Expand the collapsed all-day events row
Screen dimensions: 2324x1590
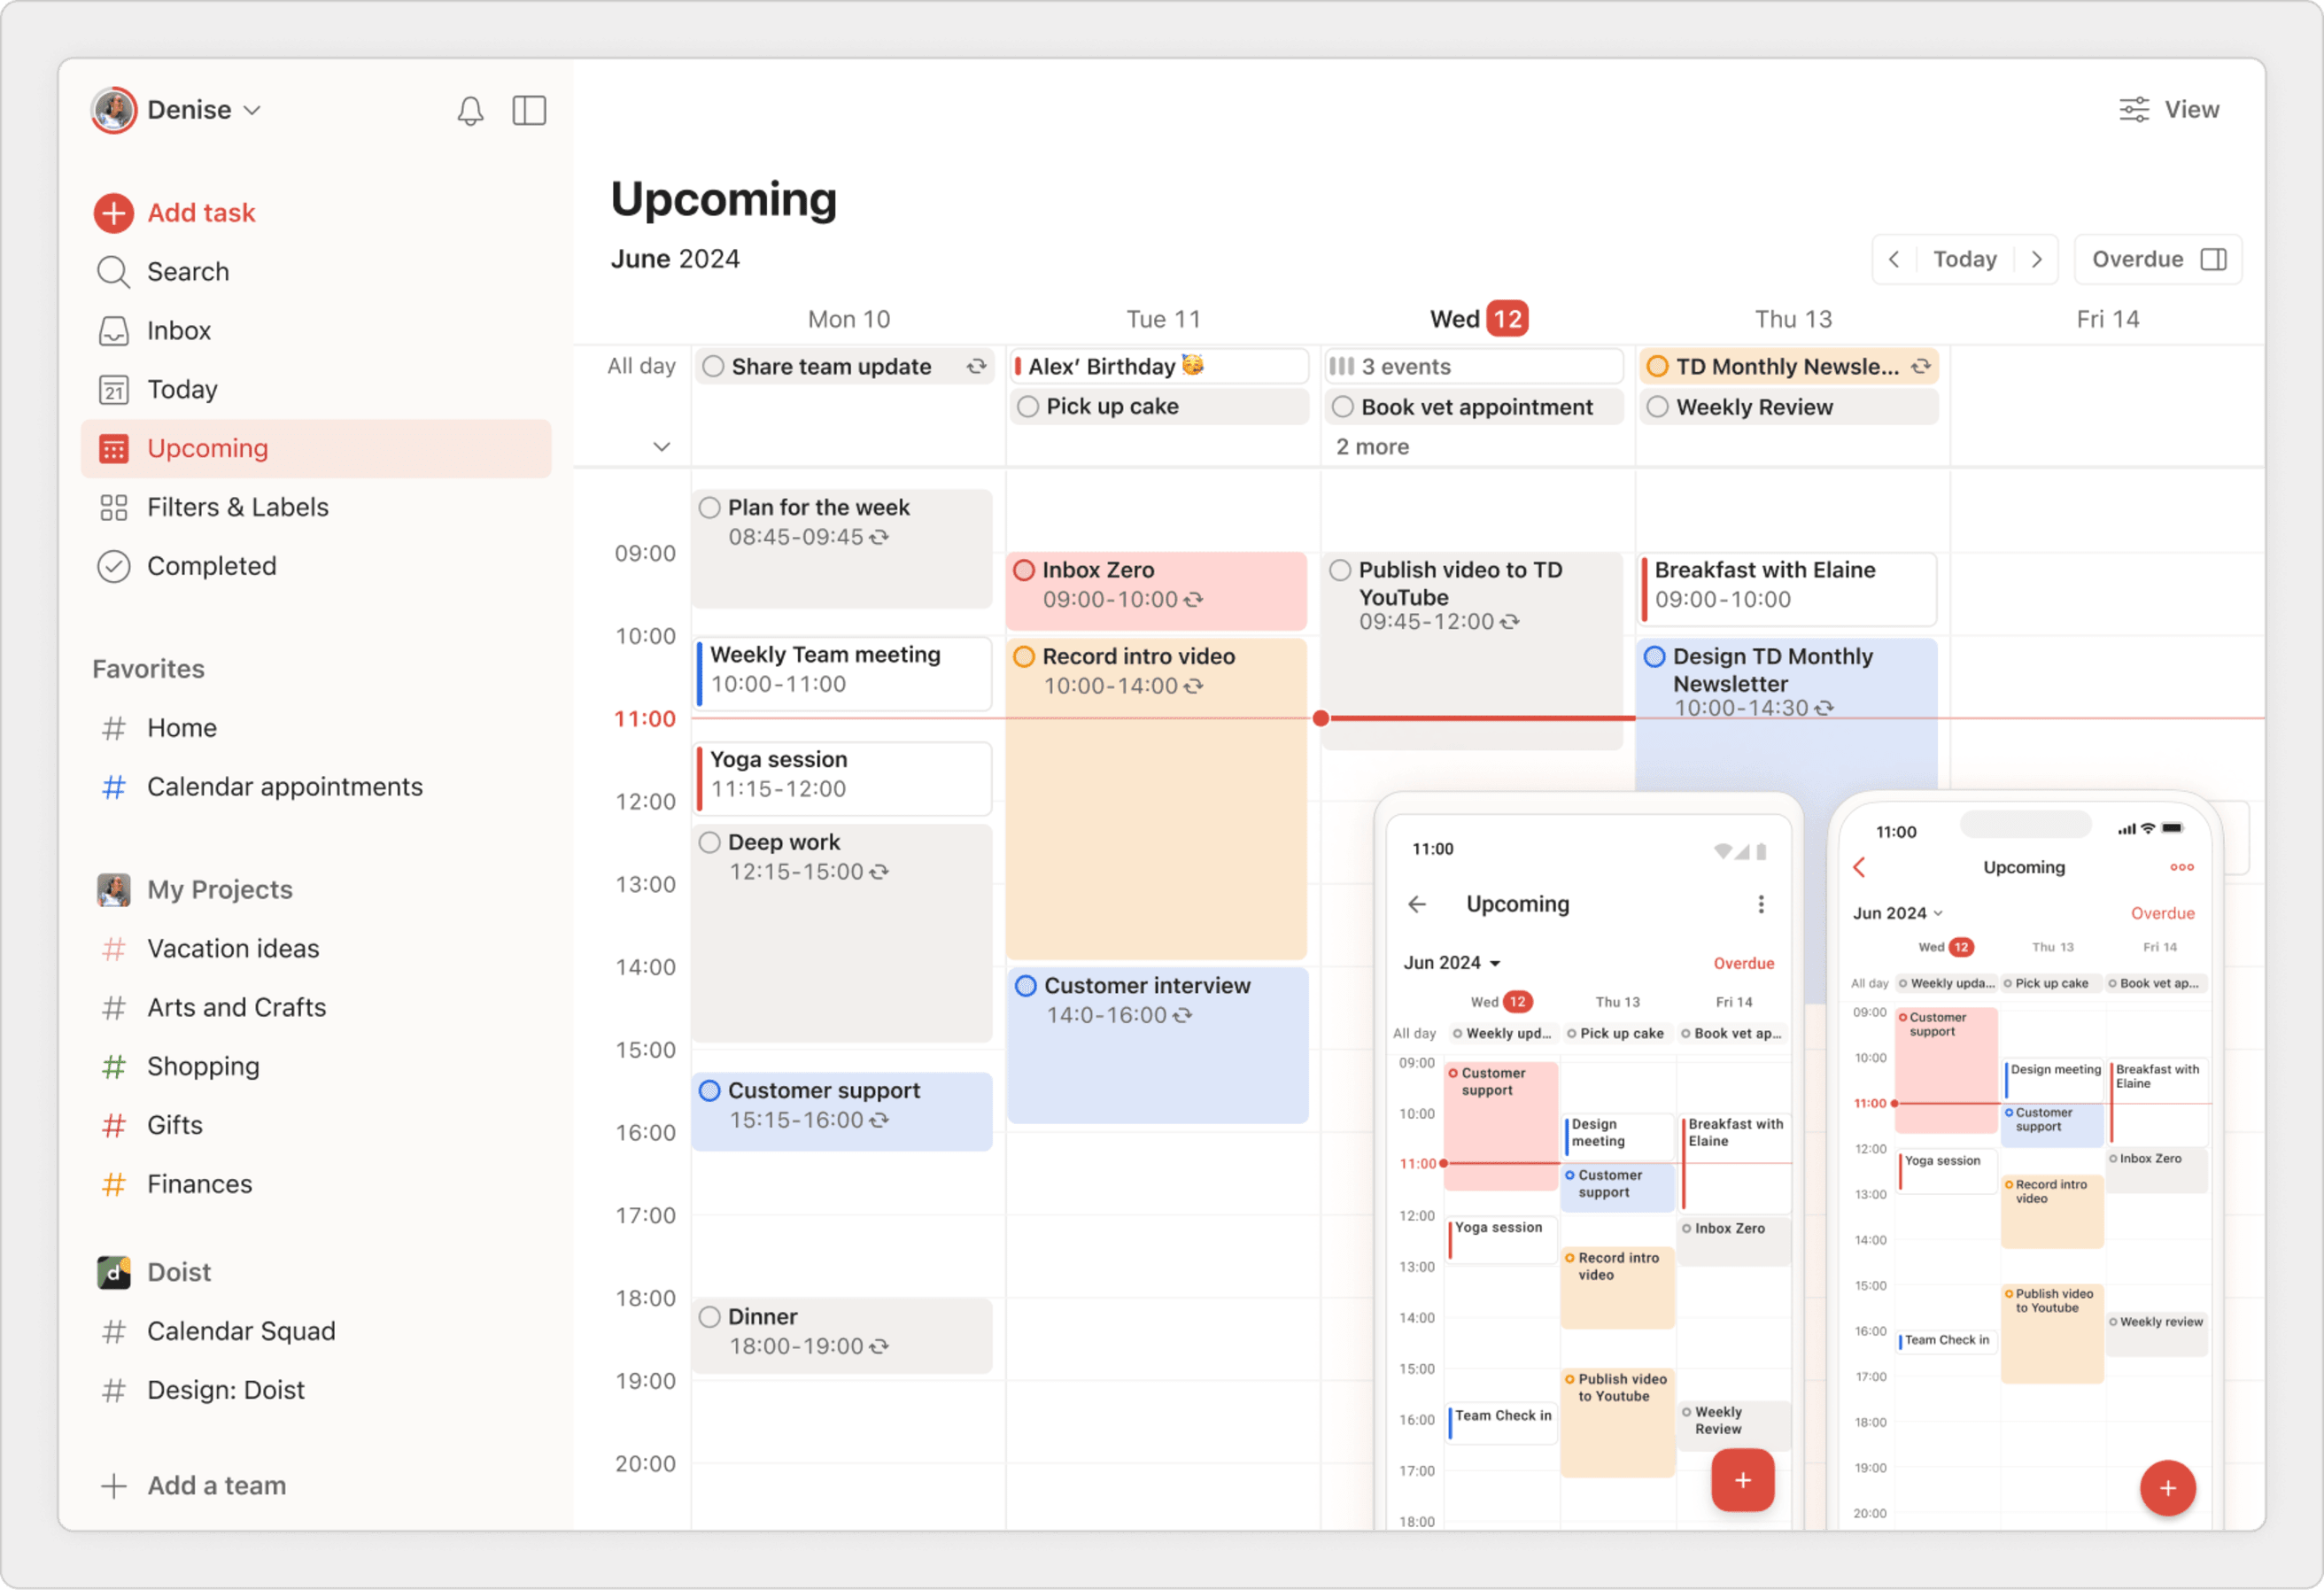click(x=662, y=444)
